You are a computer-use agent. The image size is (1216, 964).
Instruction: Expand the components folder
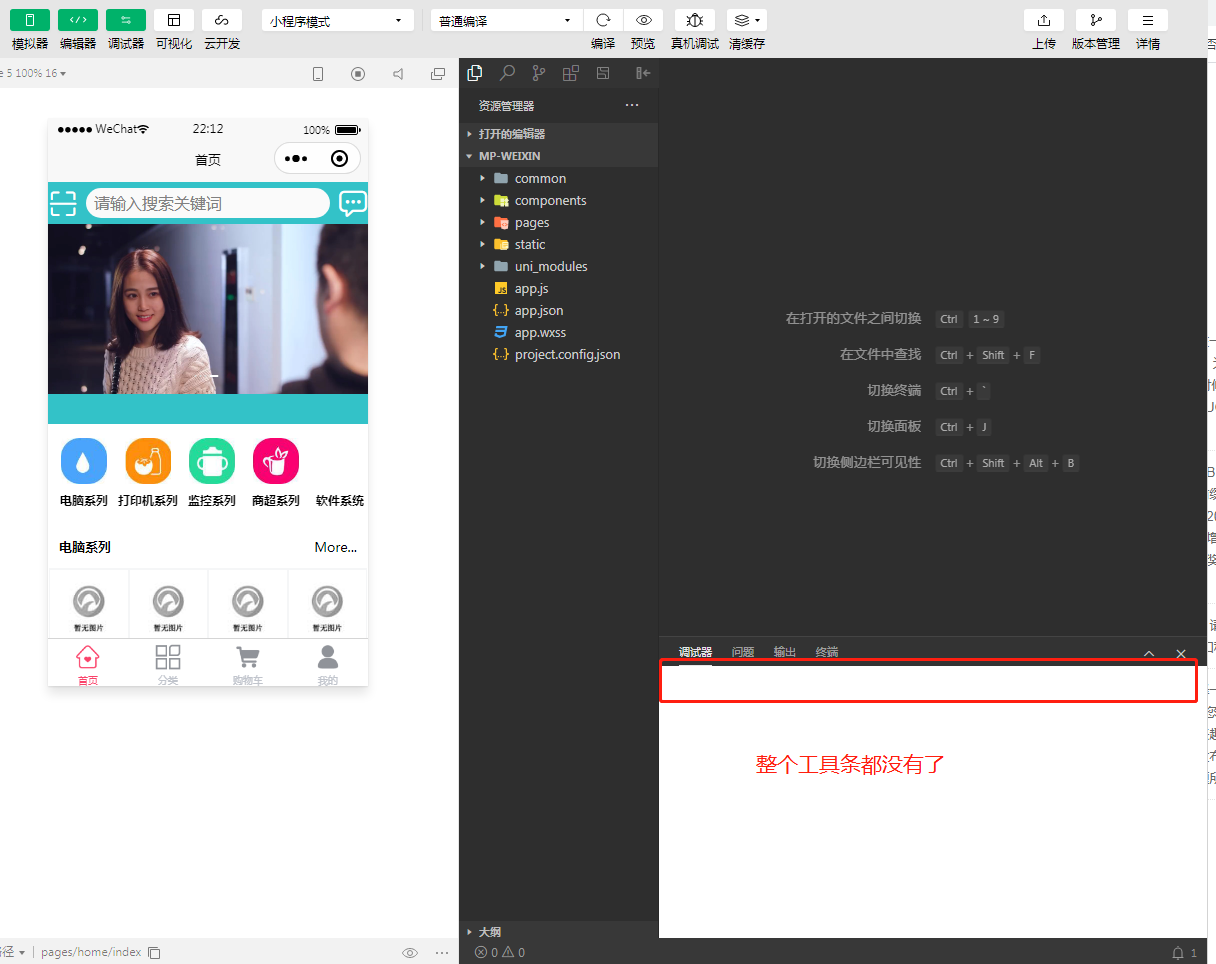(x=550, y=200)
